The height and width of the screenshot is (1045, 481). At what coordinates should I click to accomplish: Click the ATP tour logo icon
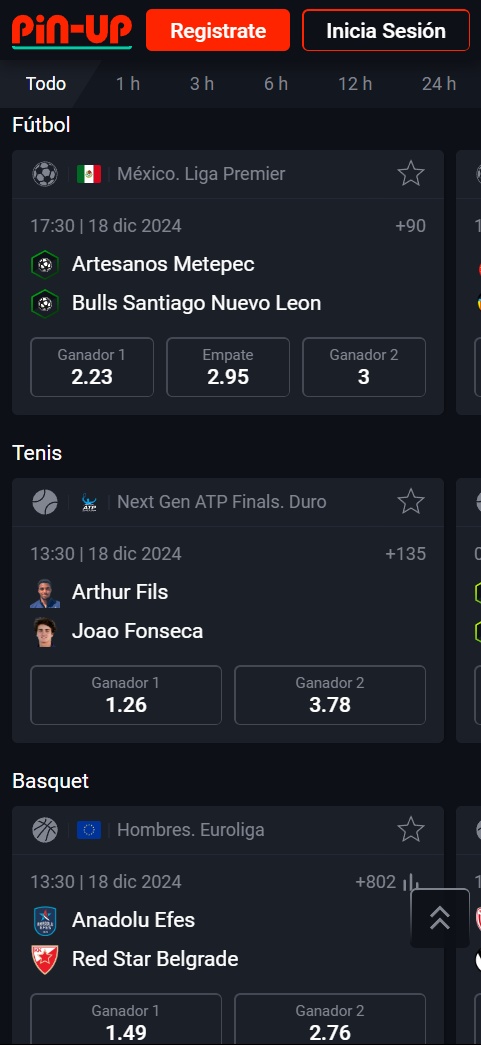tap(89, 502)
